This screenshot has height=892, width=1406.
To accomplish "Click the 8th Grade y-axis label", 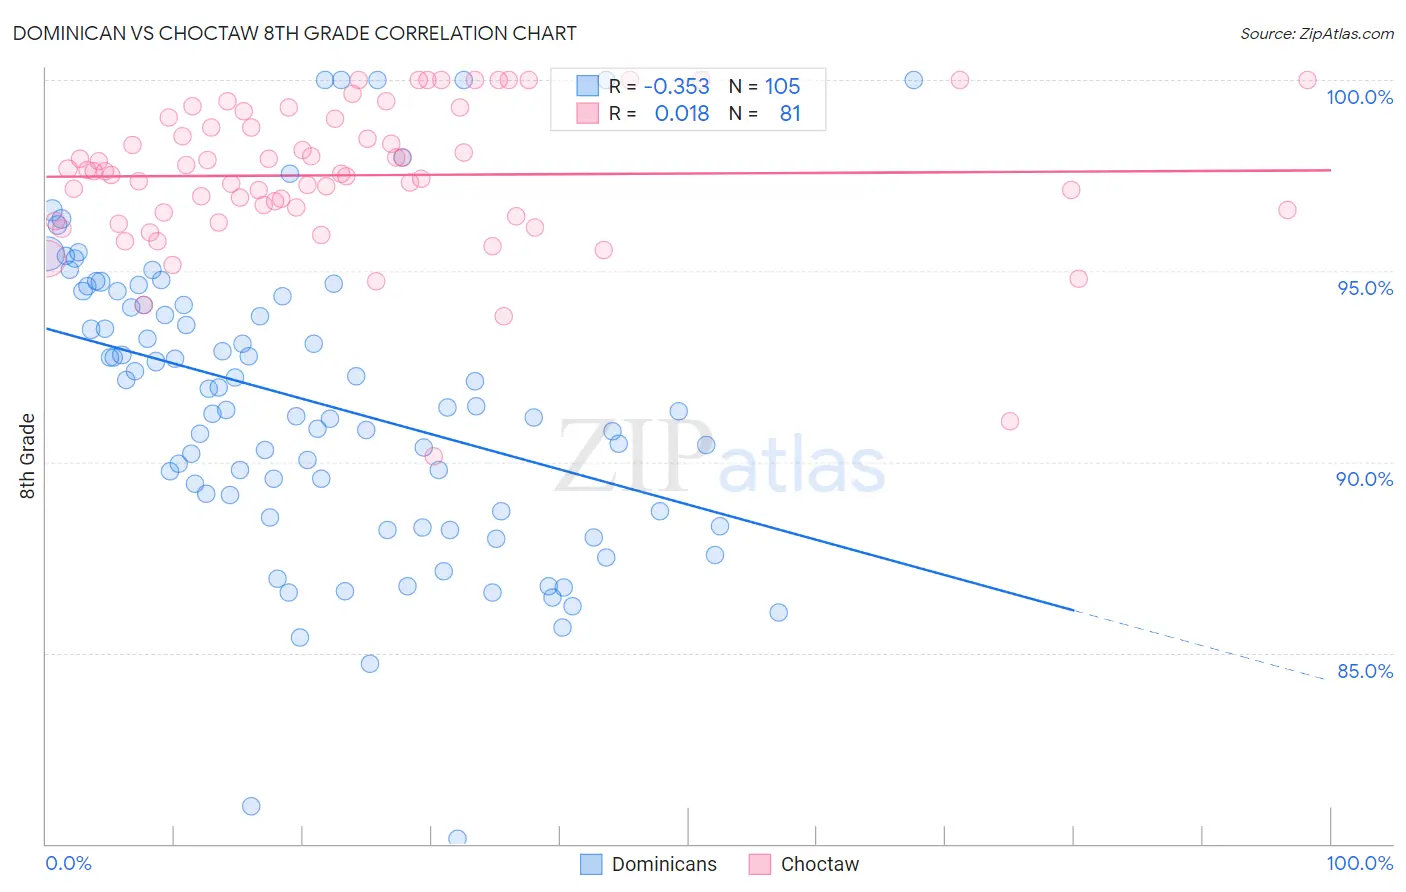I will 27,456.
